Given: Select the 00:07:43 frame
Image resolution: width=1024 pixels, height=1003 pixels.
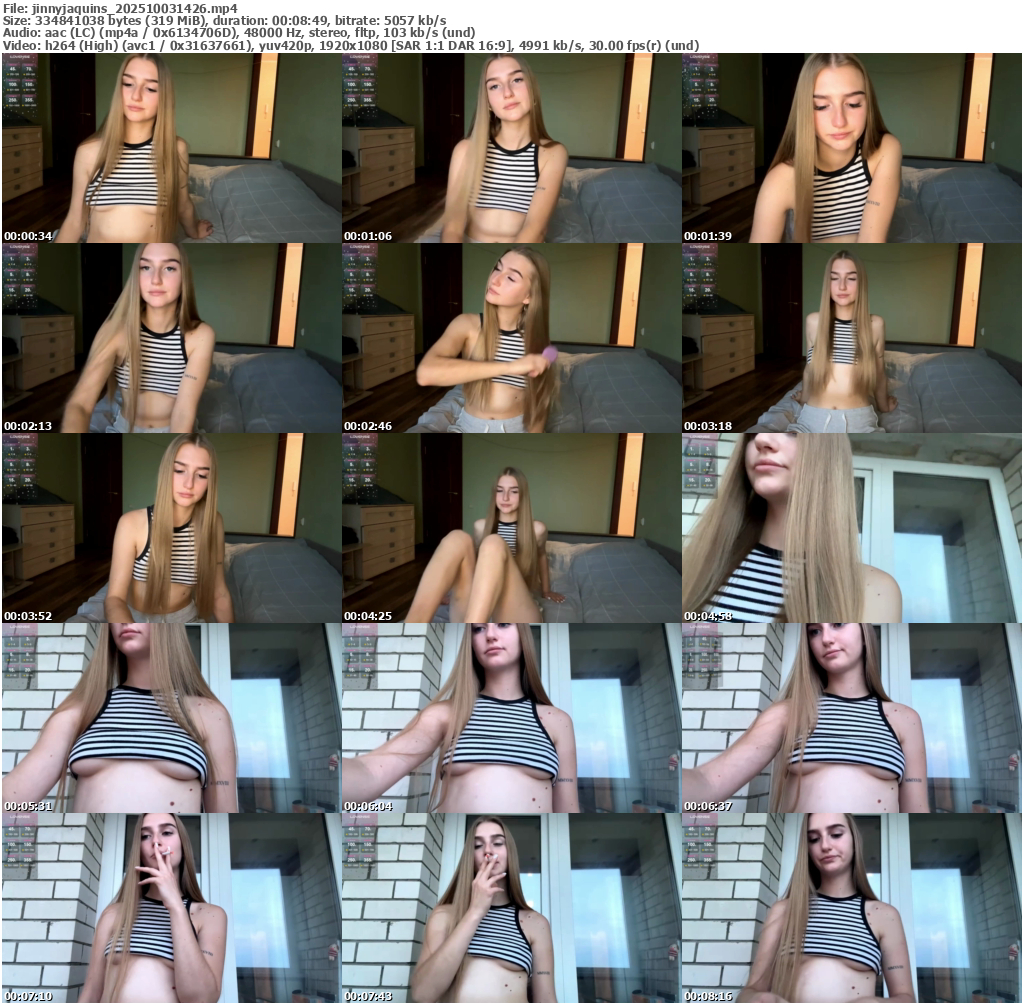Looking at the screenshot, I should coord(511,908).
